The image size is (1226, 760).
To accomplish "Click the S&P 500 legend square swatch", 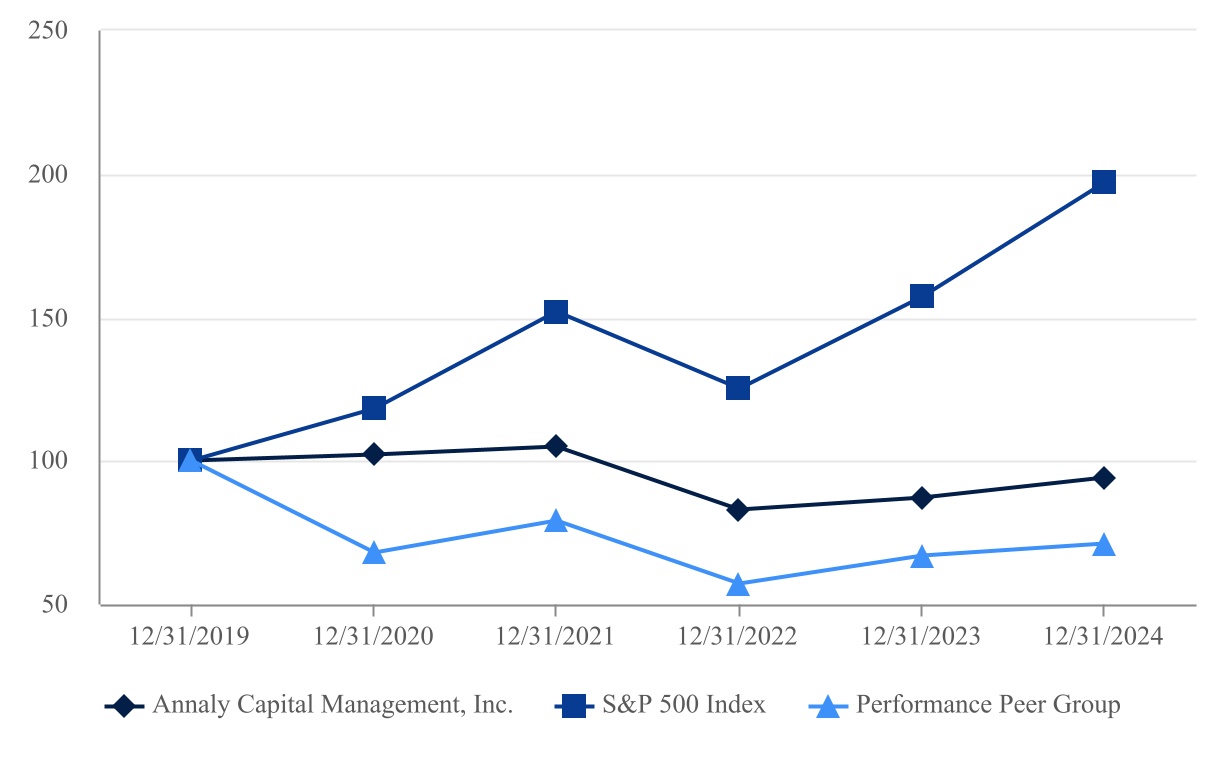I will click(x=574, y=706).
